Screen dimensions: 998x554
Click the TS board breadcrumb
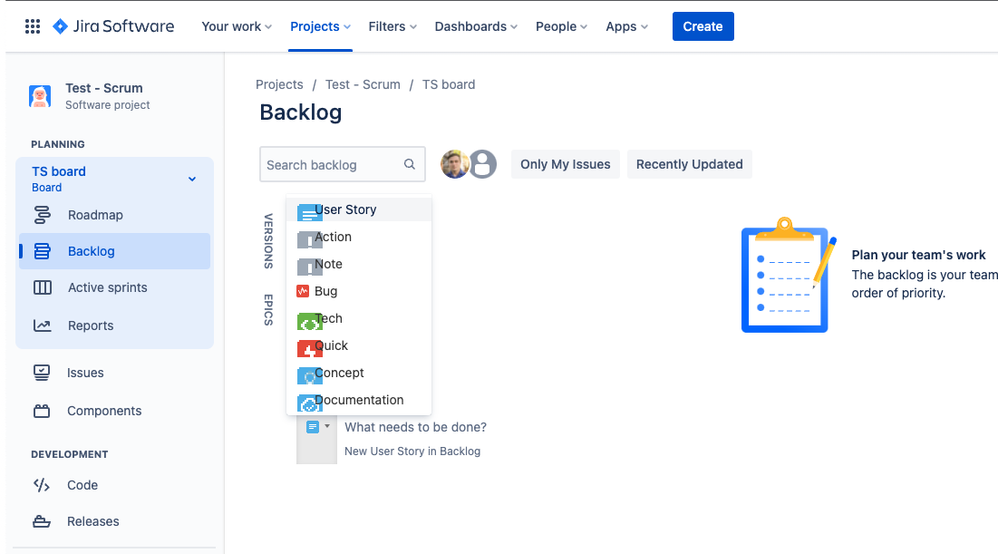(449, 84)
